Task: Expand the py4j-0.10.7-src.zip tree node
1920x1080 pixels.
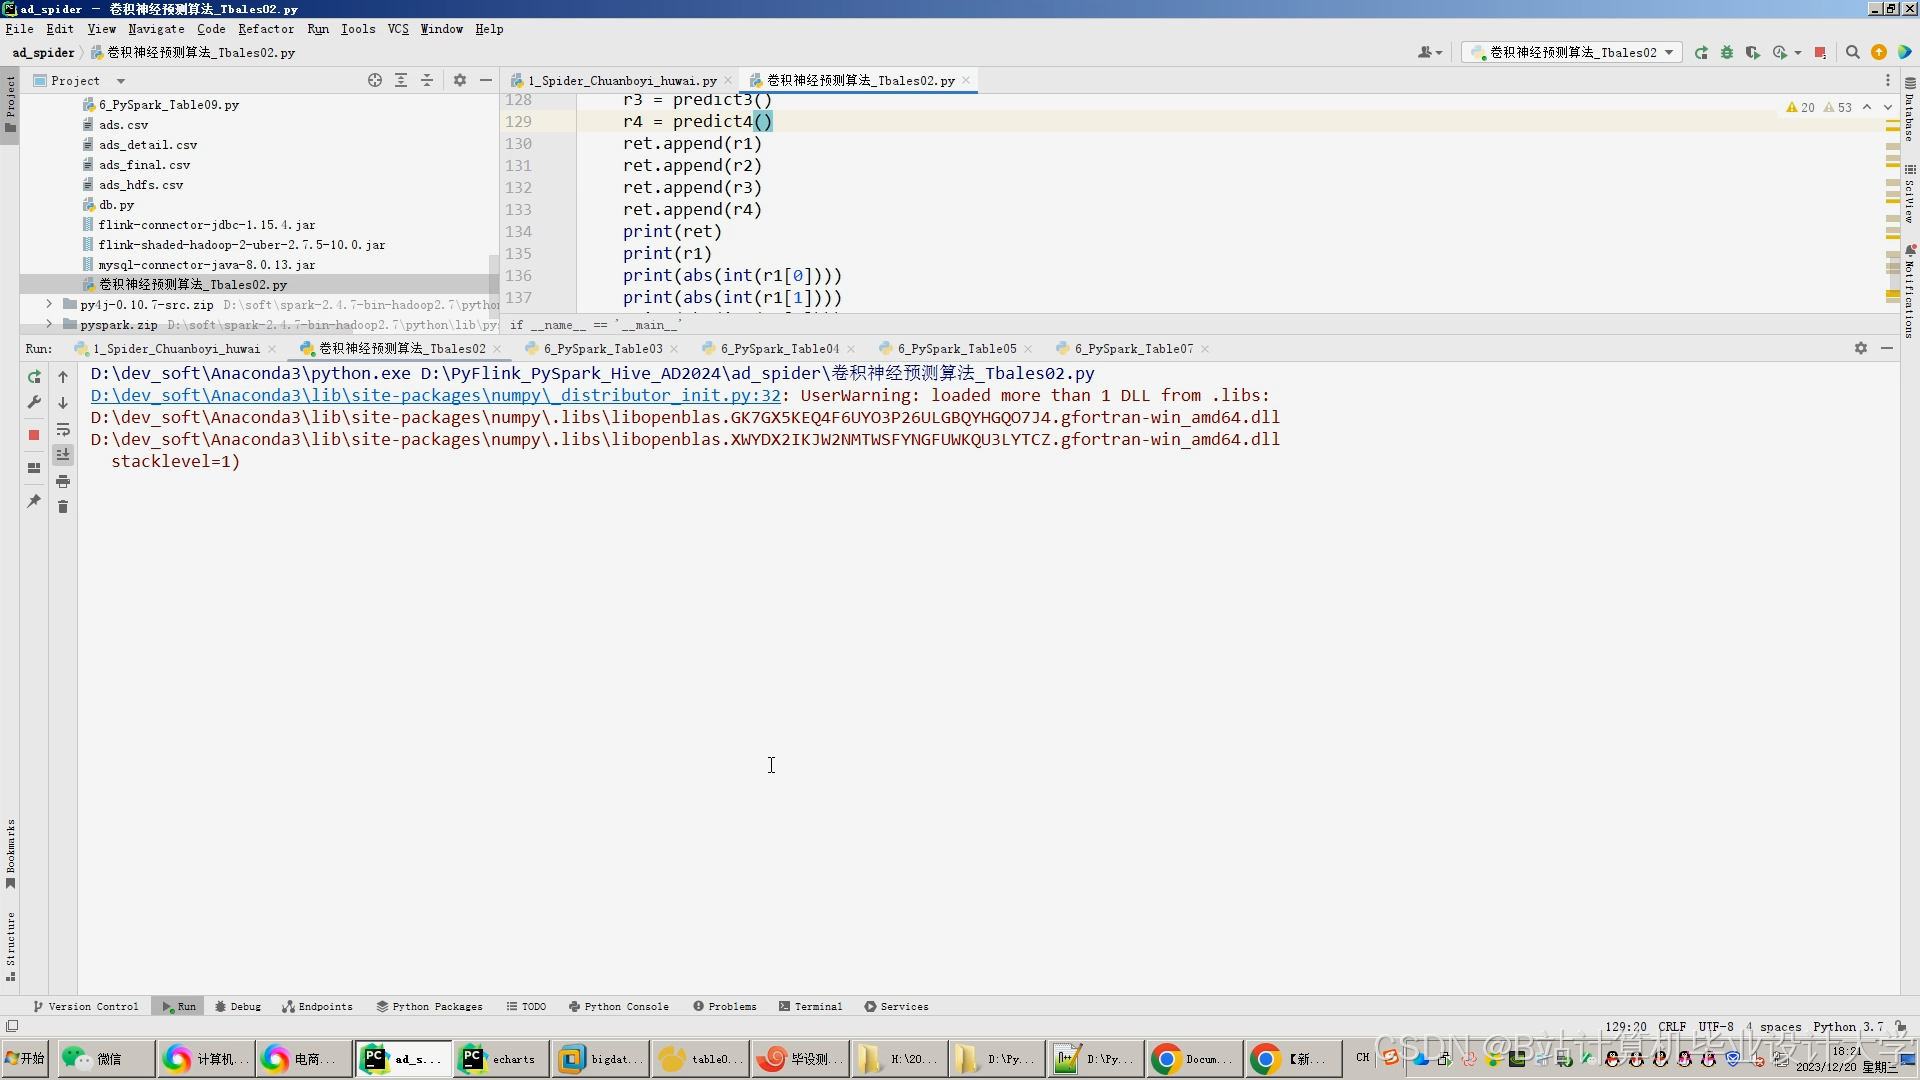Action: (49, 304)
